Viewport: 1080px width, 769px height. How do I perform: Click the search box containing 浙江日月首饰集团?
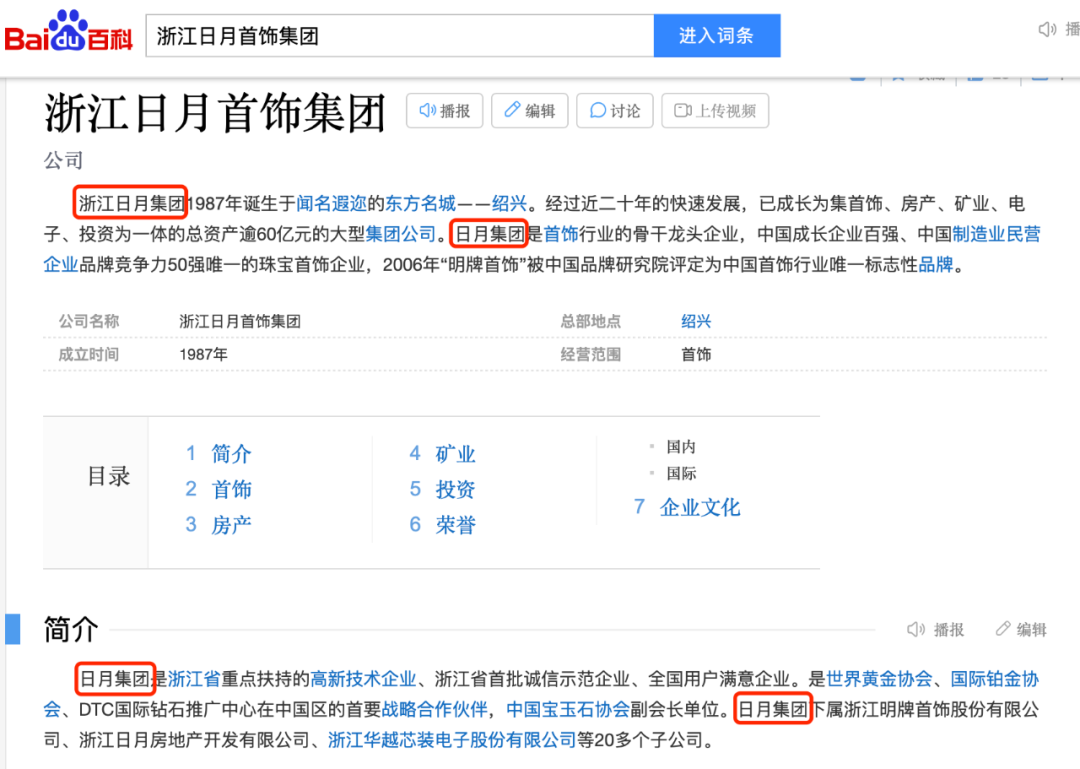click(x=399, y=36)
